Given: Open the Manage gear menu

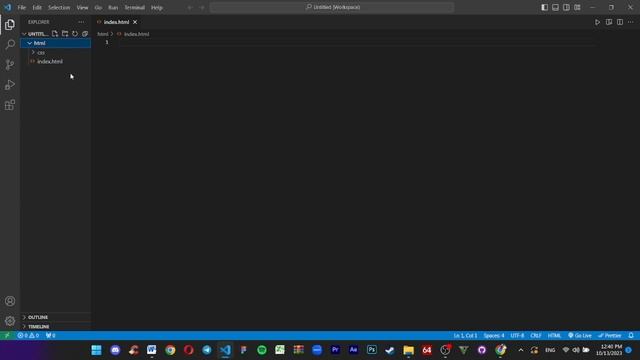Looking at the screenshot, I should point(10,321).
